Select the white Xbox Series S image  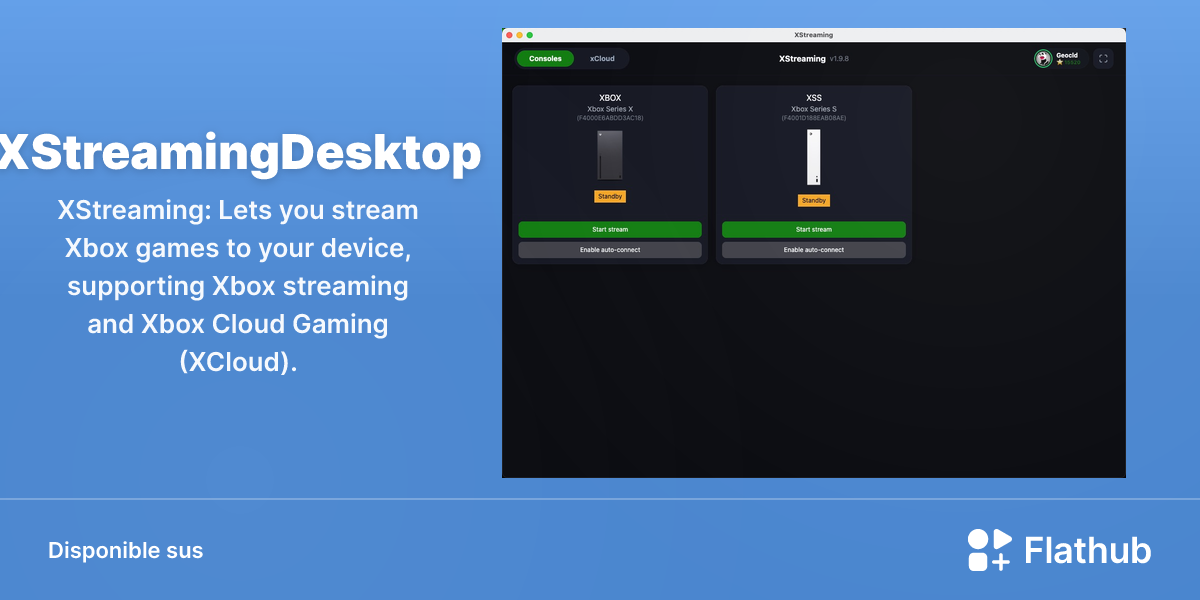(x=814, y=157)
